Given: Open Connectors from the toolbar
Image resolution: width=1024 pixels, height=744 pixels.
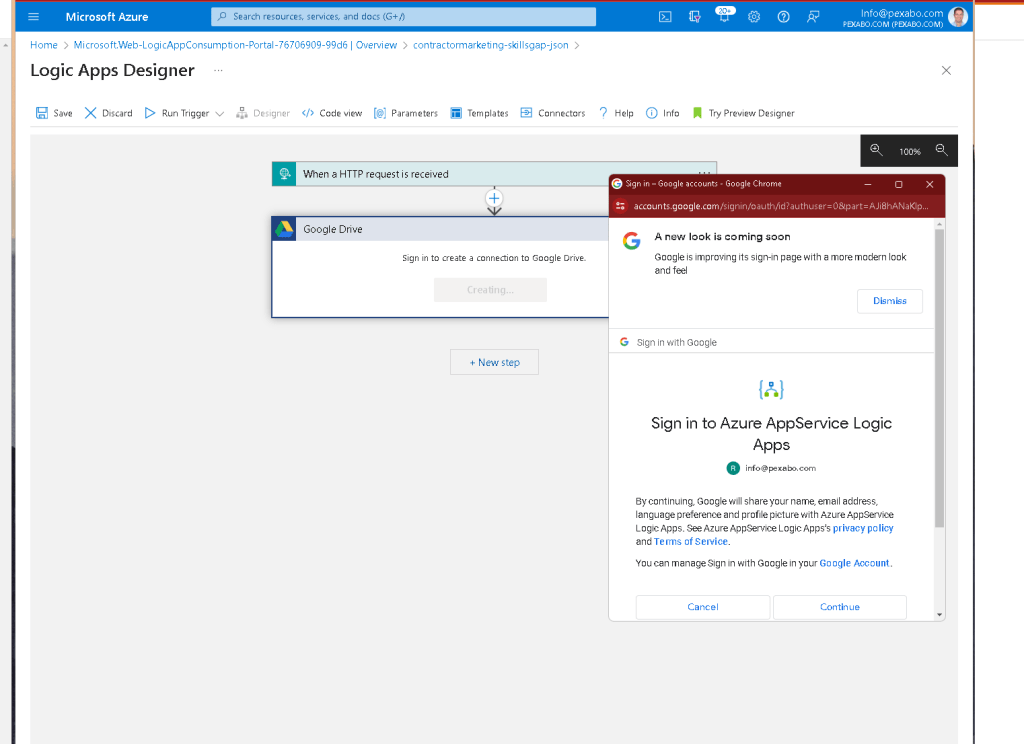Looking at the screenshot, I should (x=553, y=113).
